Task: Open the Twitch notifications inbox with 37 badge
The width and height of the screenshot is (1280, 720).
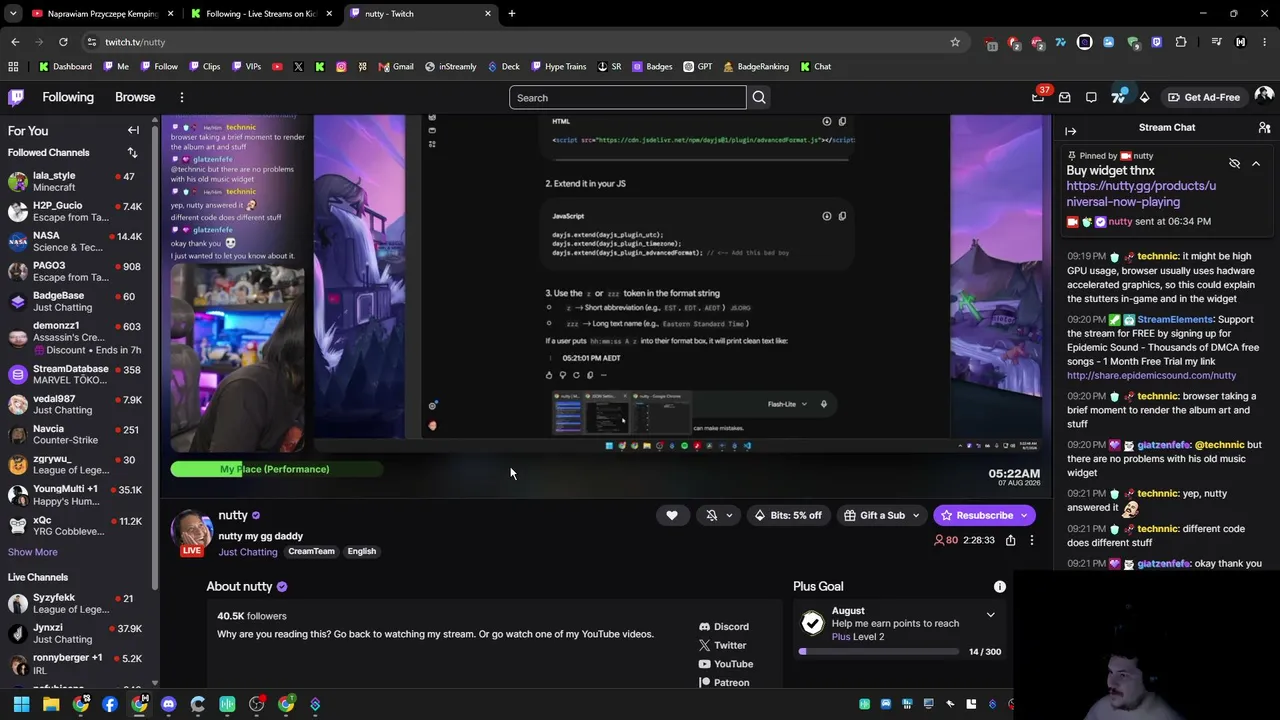Action: coord(1038,97)
